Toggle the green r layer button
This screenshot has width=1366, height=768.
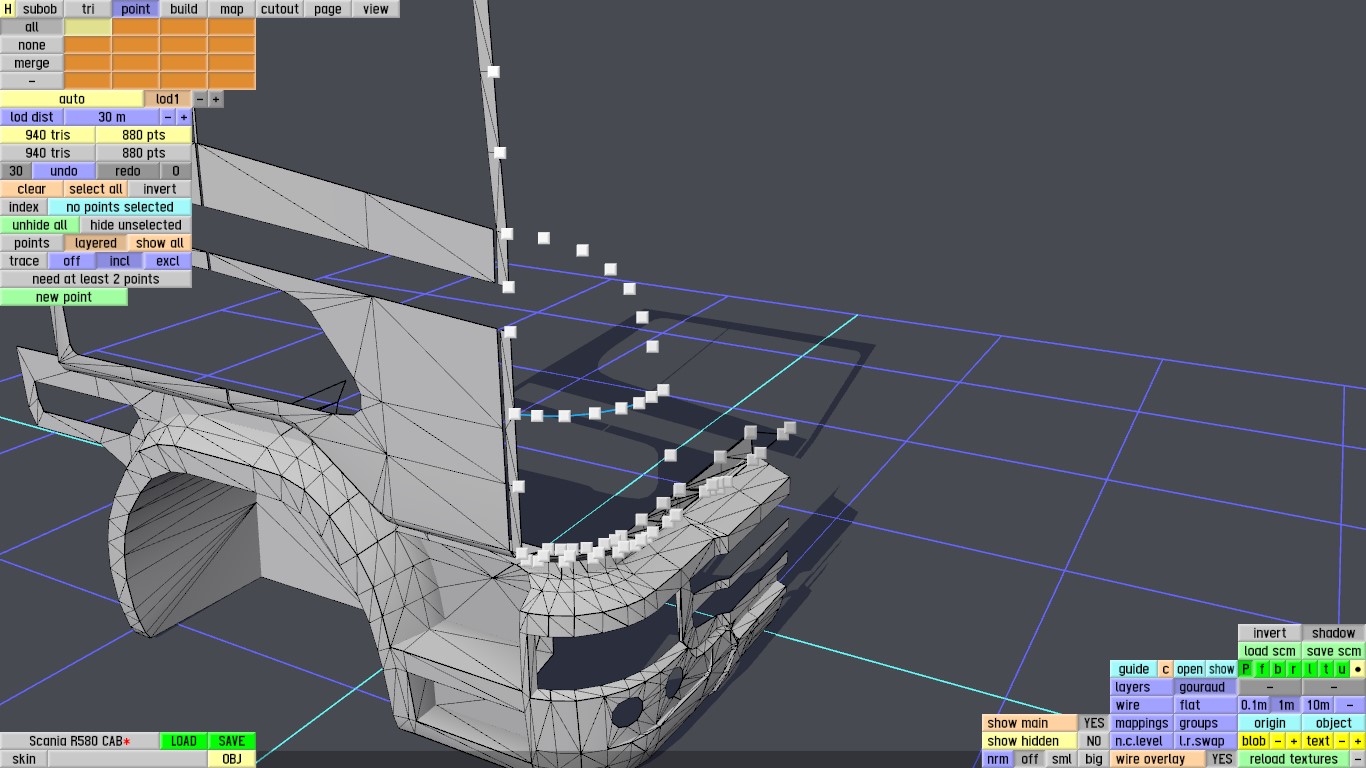click(x=1294, y=669)
